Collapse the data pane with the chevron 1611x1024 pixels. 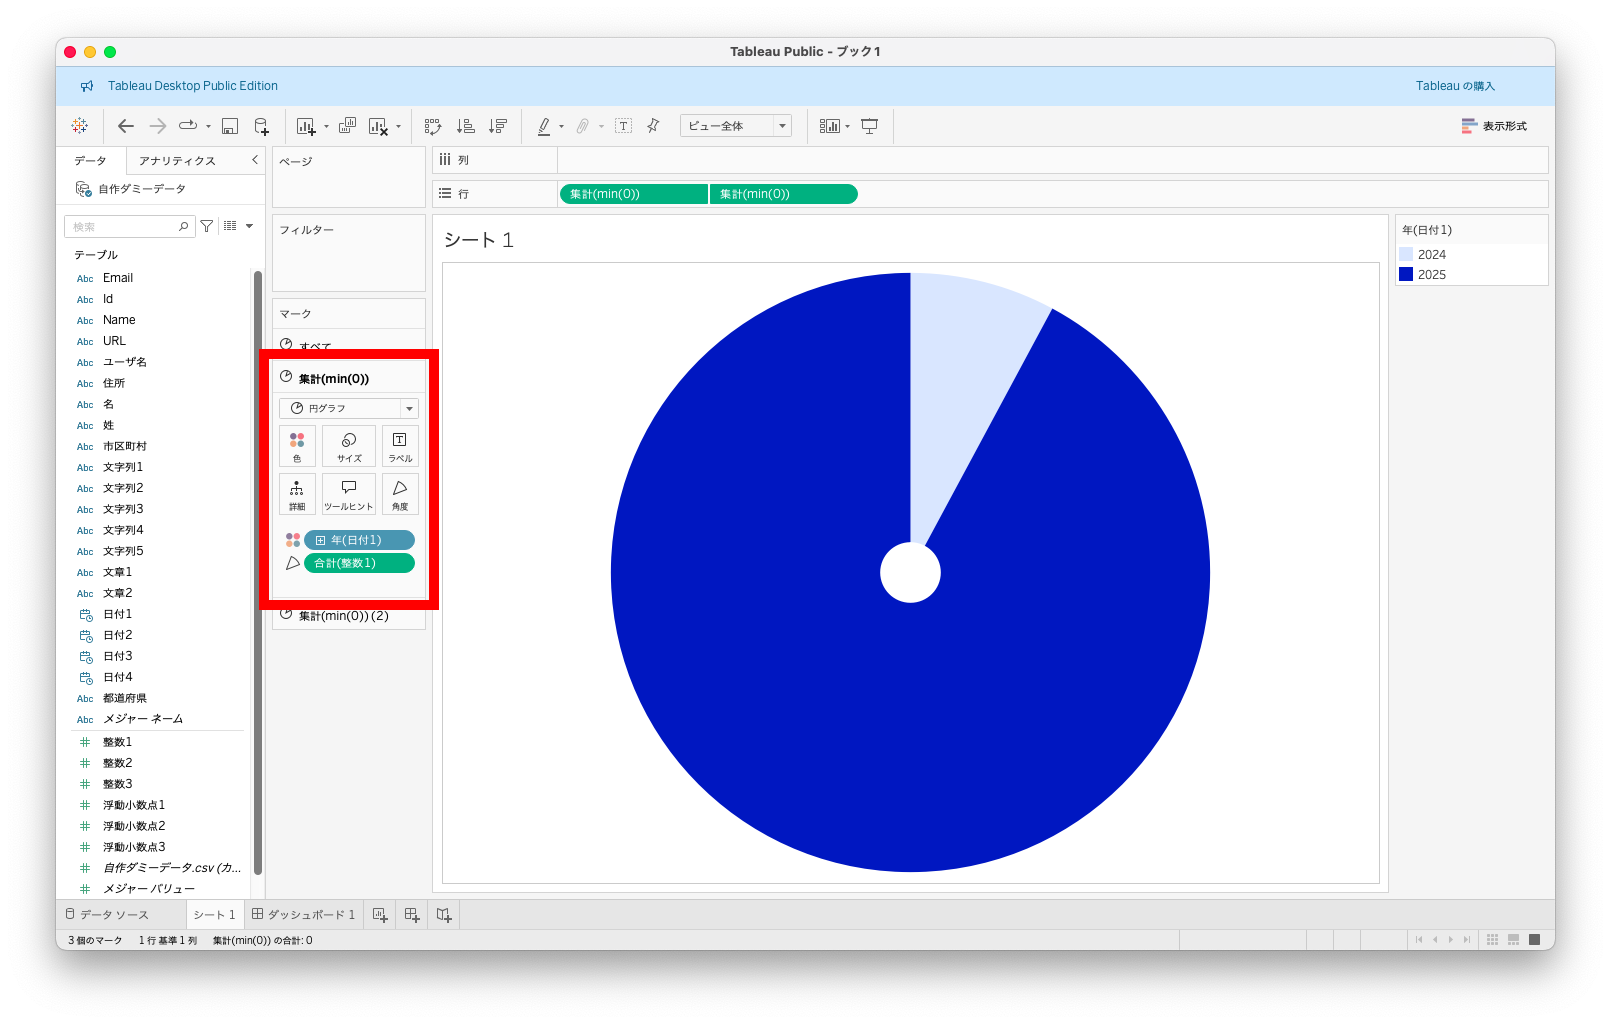tap(255, 160)
